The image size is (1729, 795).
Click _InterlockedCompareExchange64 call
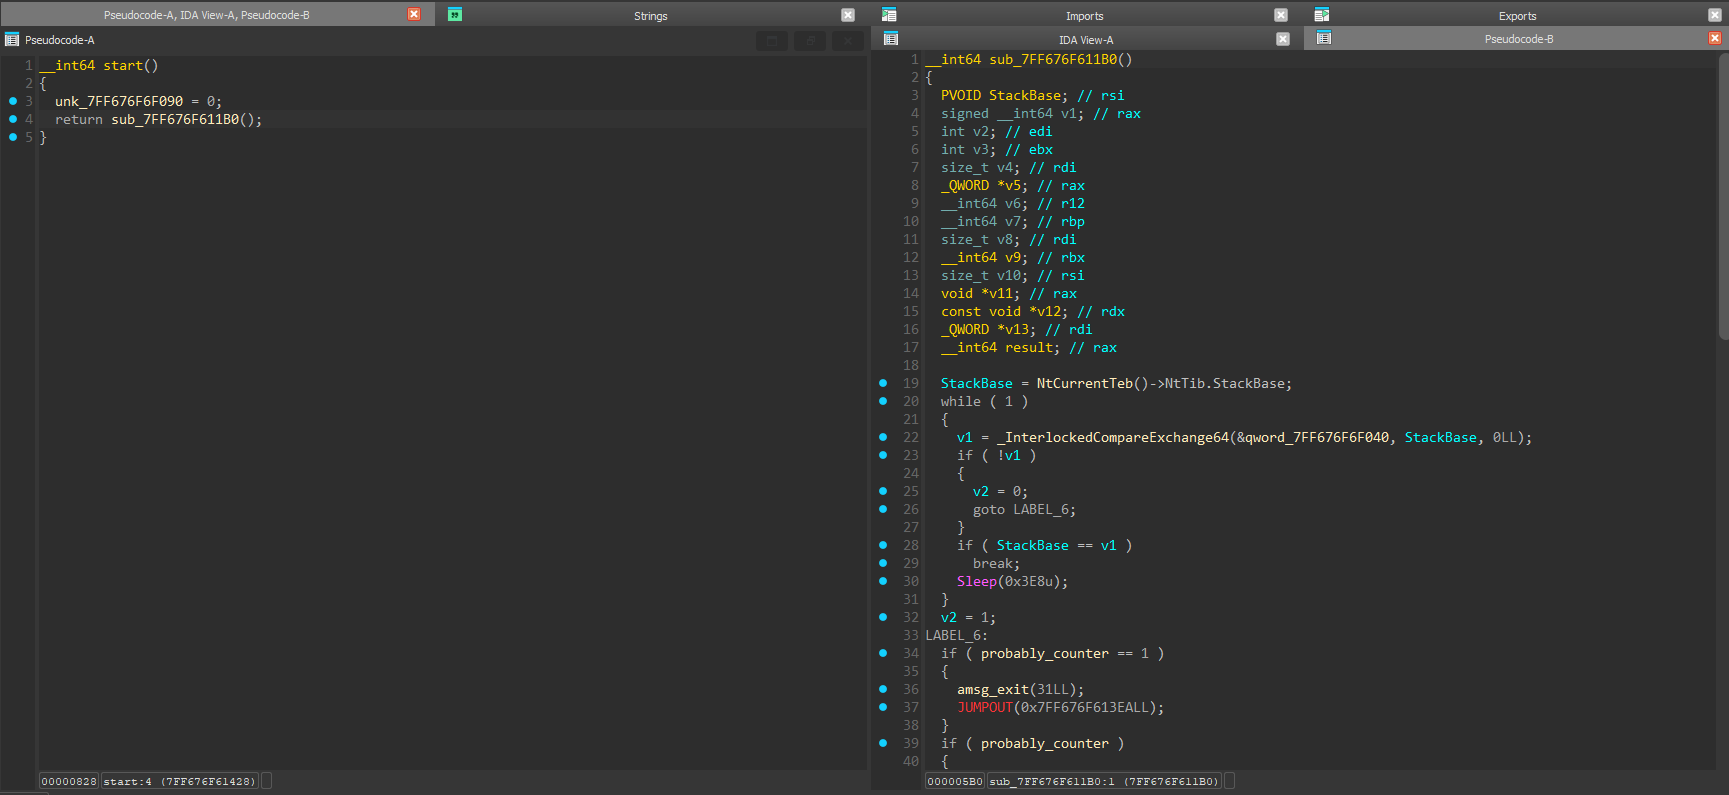tap(1112, 437)
